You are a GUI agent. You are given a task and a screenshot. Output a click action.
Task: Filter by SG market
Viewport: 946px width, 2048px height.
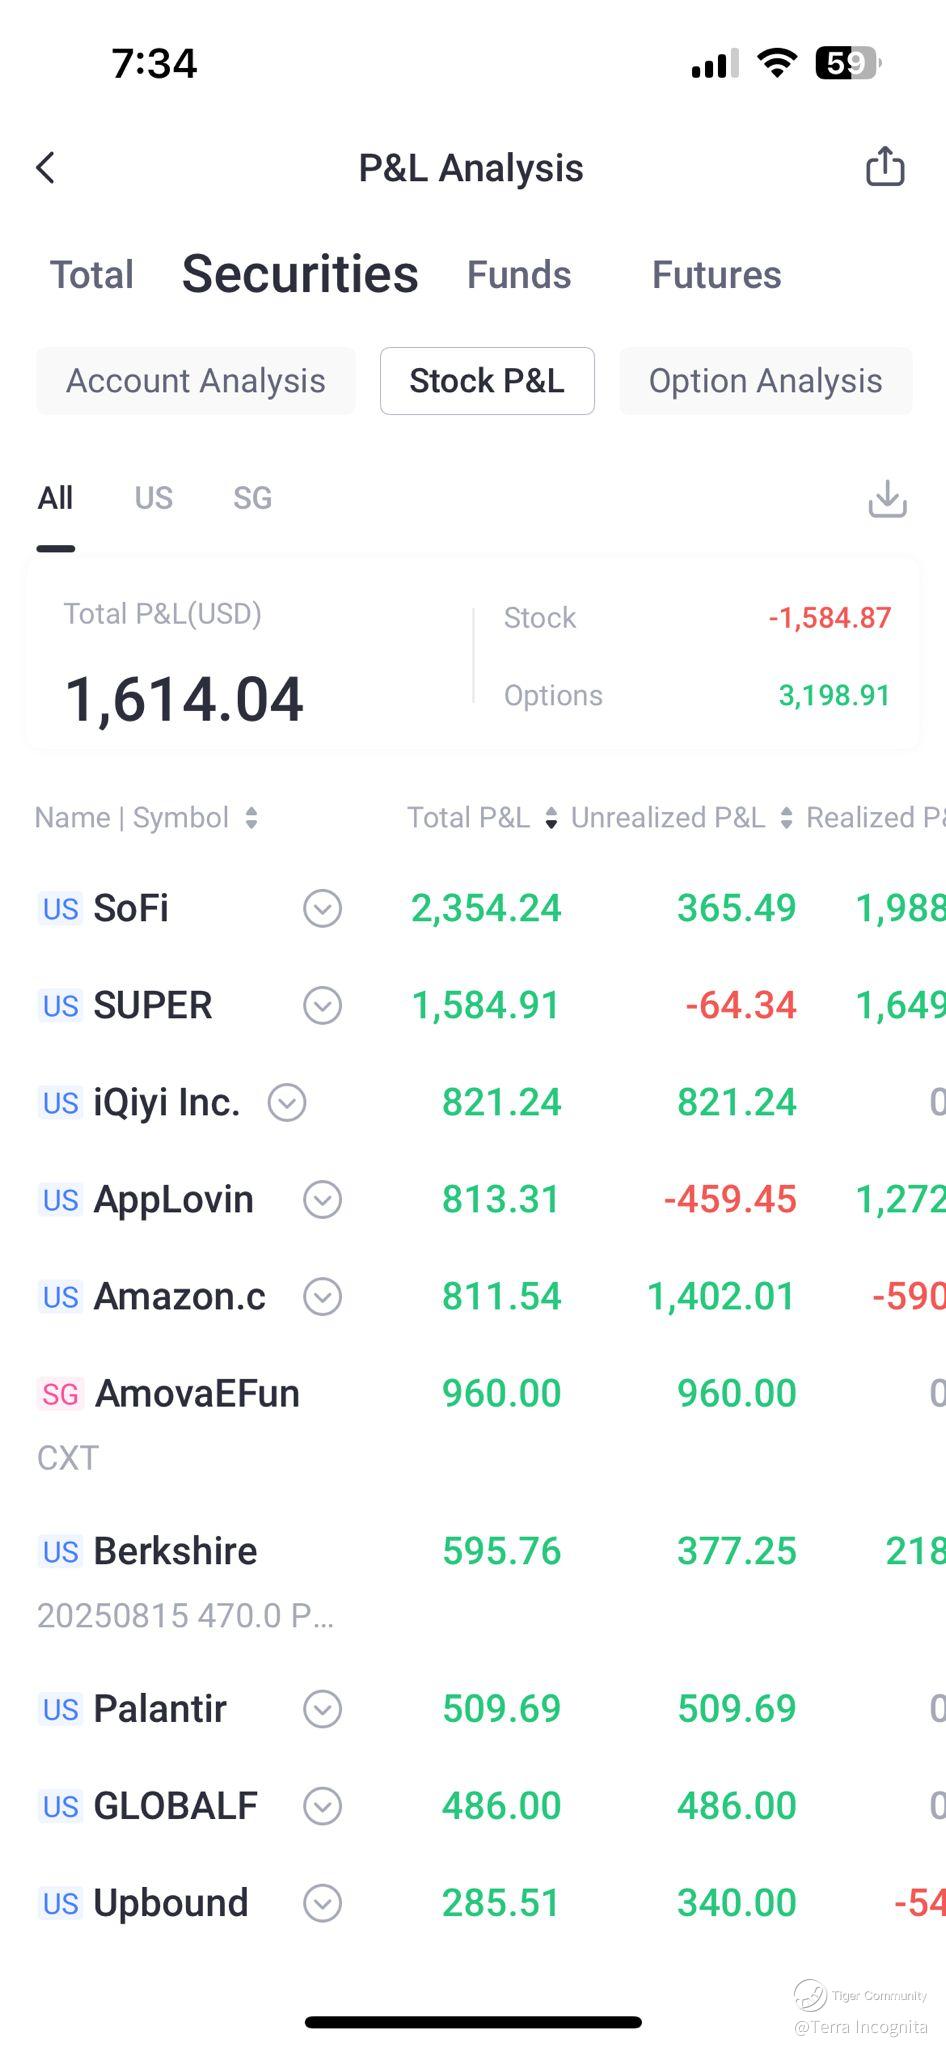point(252,498)
